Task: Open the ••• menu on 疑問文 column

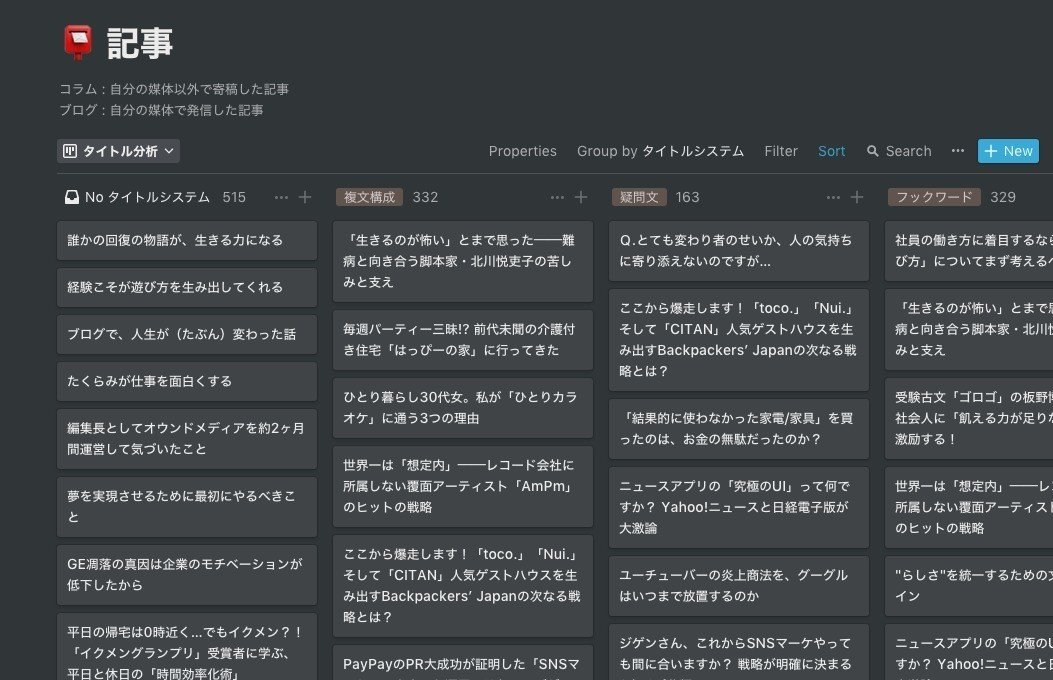Action: click(x=833, y=197)
